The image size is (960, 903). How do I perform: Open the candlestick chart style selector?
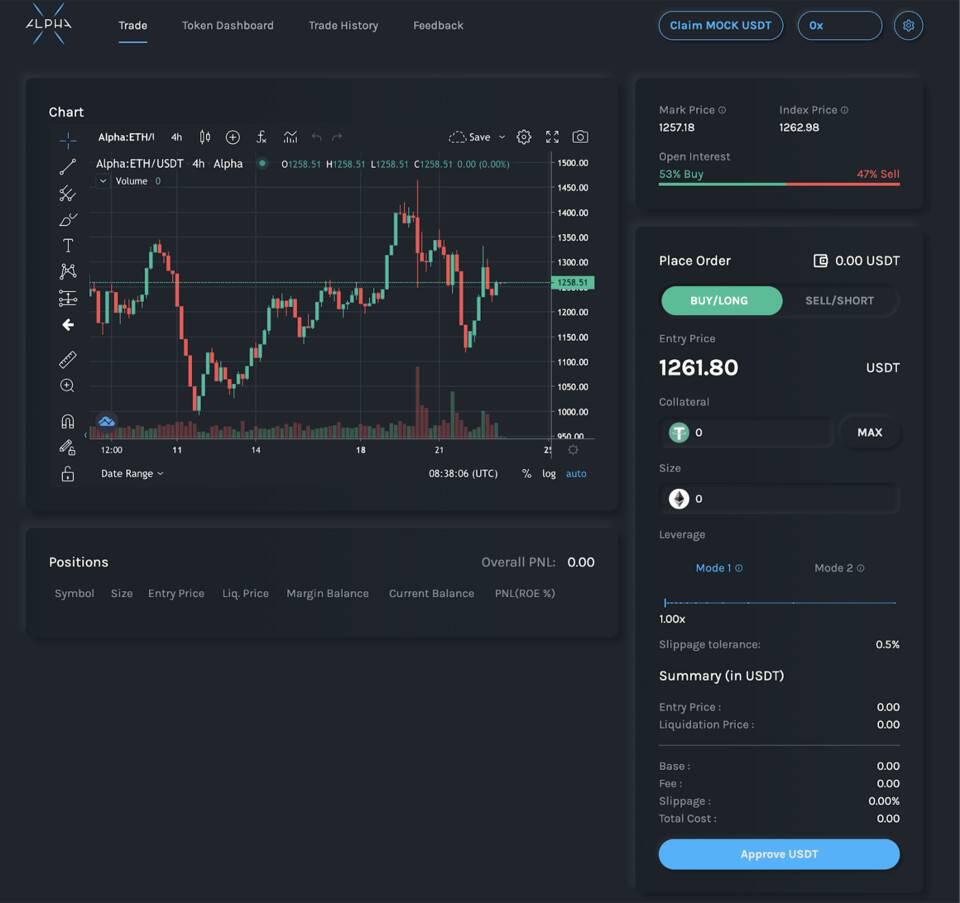click(x=205, y=137)
